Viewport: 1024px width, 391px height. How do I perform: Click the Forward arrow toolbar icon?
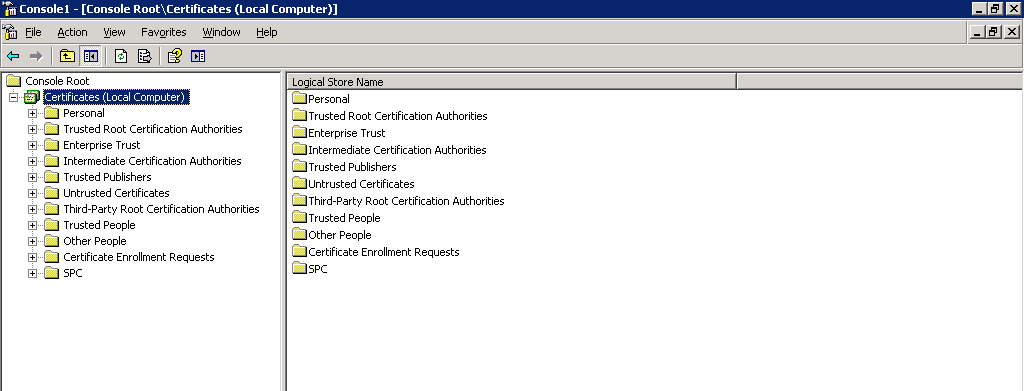coord(36,56)
